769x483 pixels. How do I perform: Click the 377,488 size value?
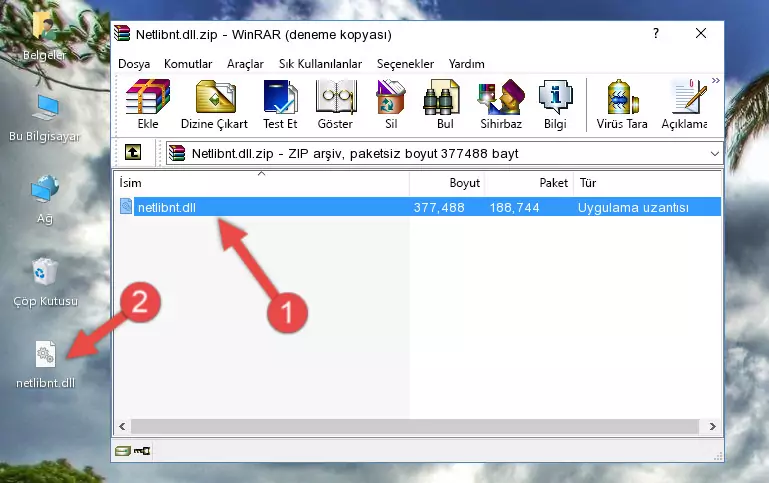click(x=439, y=207)
